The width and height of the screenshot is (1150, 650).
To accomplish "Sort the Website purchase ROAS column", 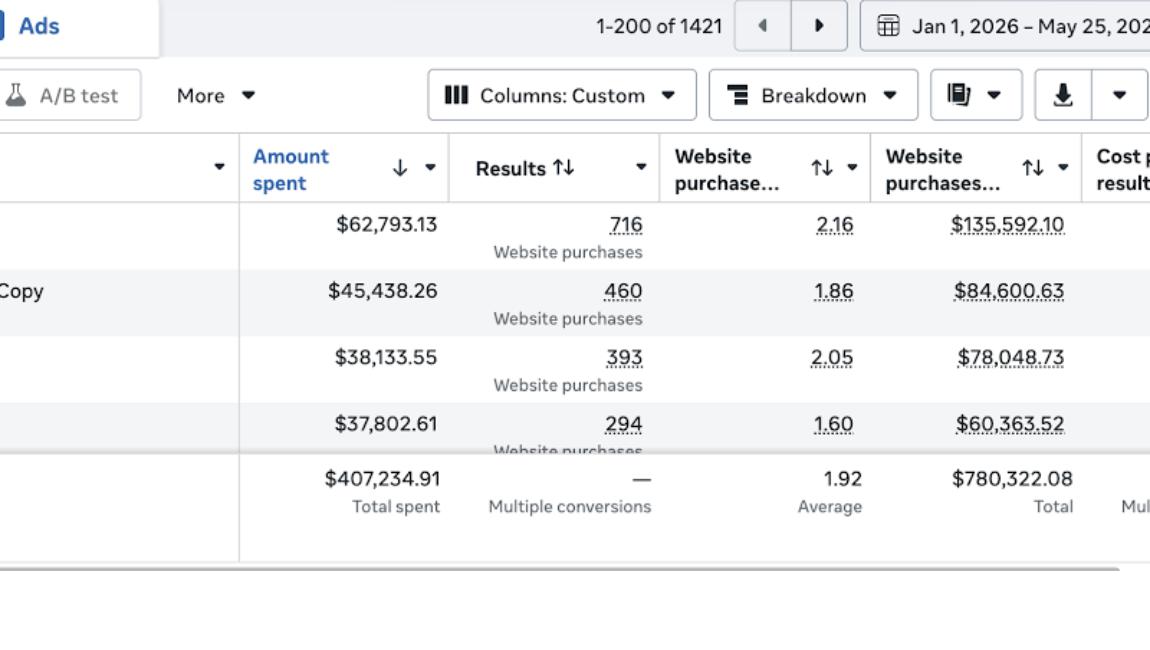I will (822, 168).
